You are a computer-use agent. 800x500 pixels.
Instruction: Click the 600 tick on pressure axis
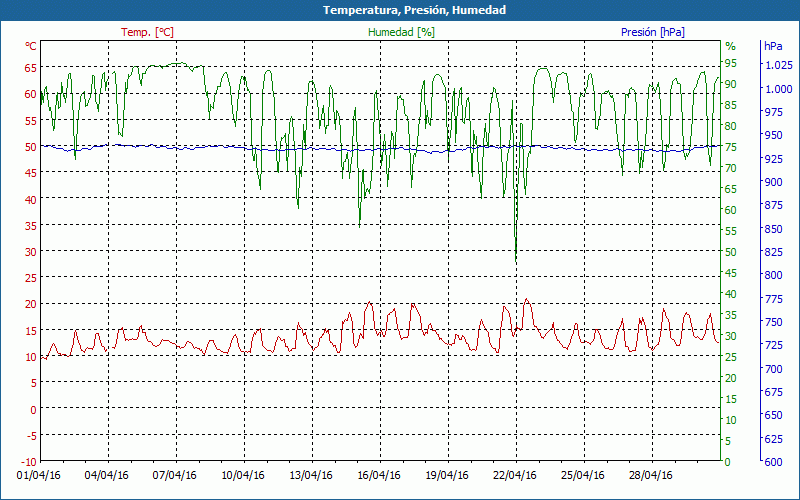tap(773, 462)
